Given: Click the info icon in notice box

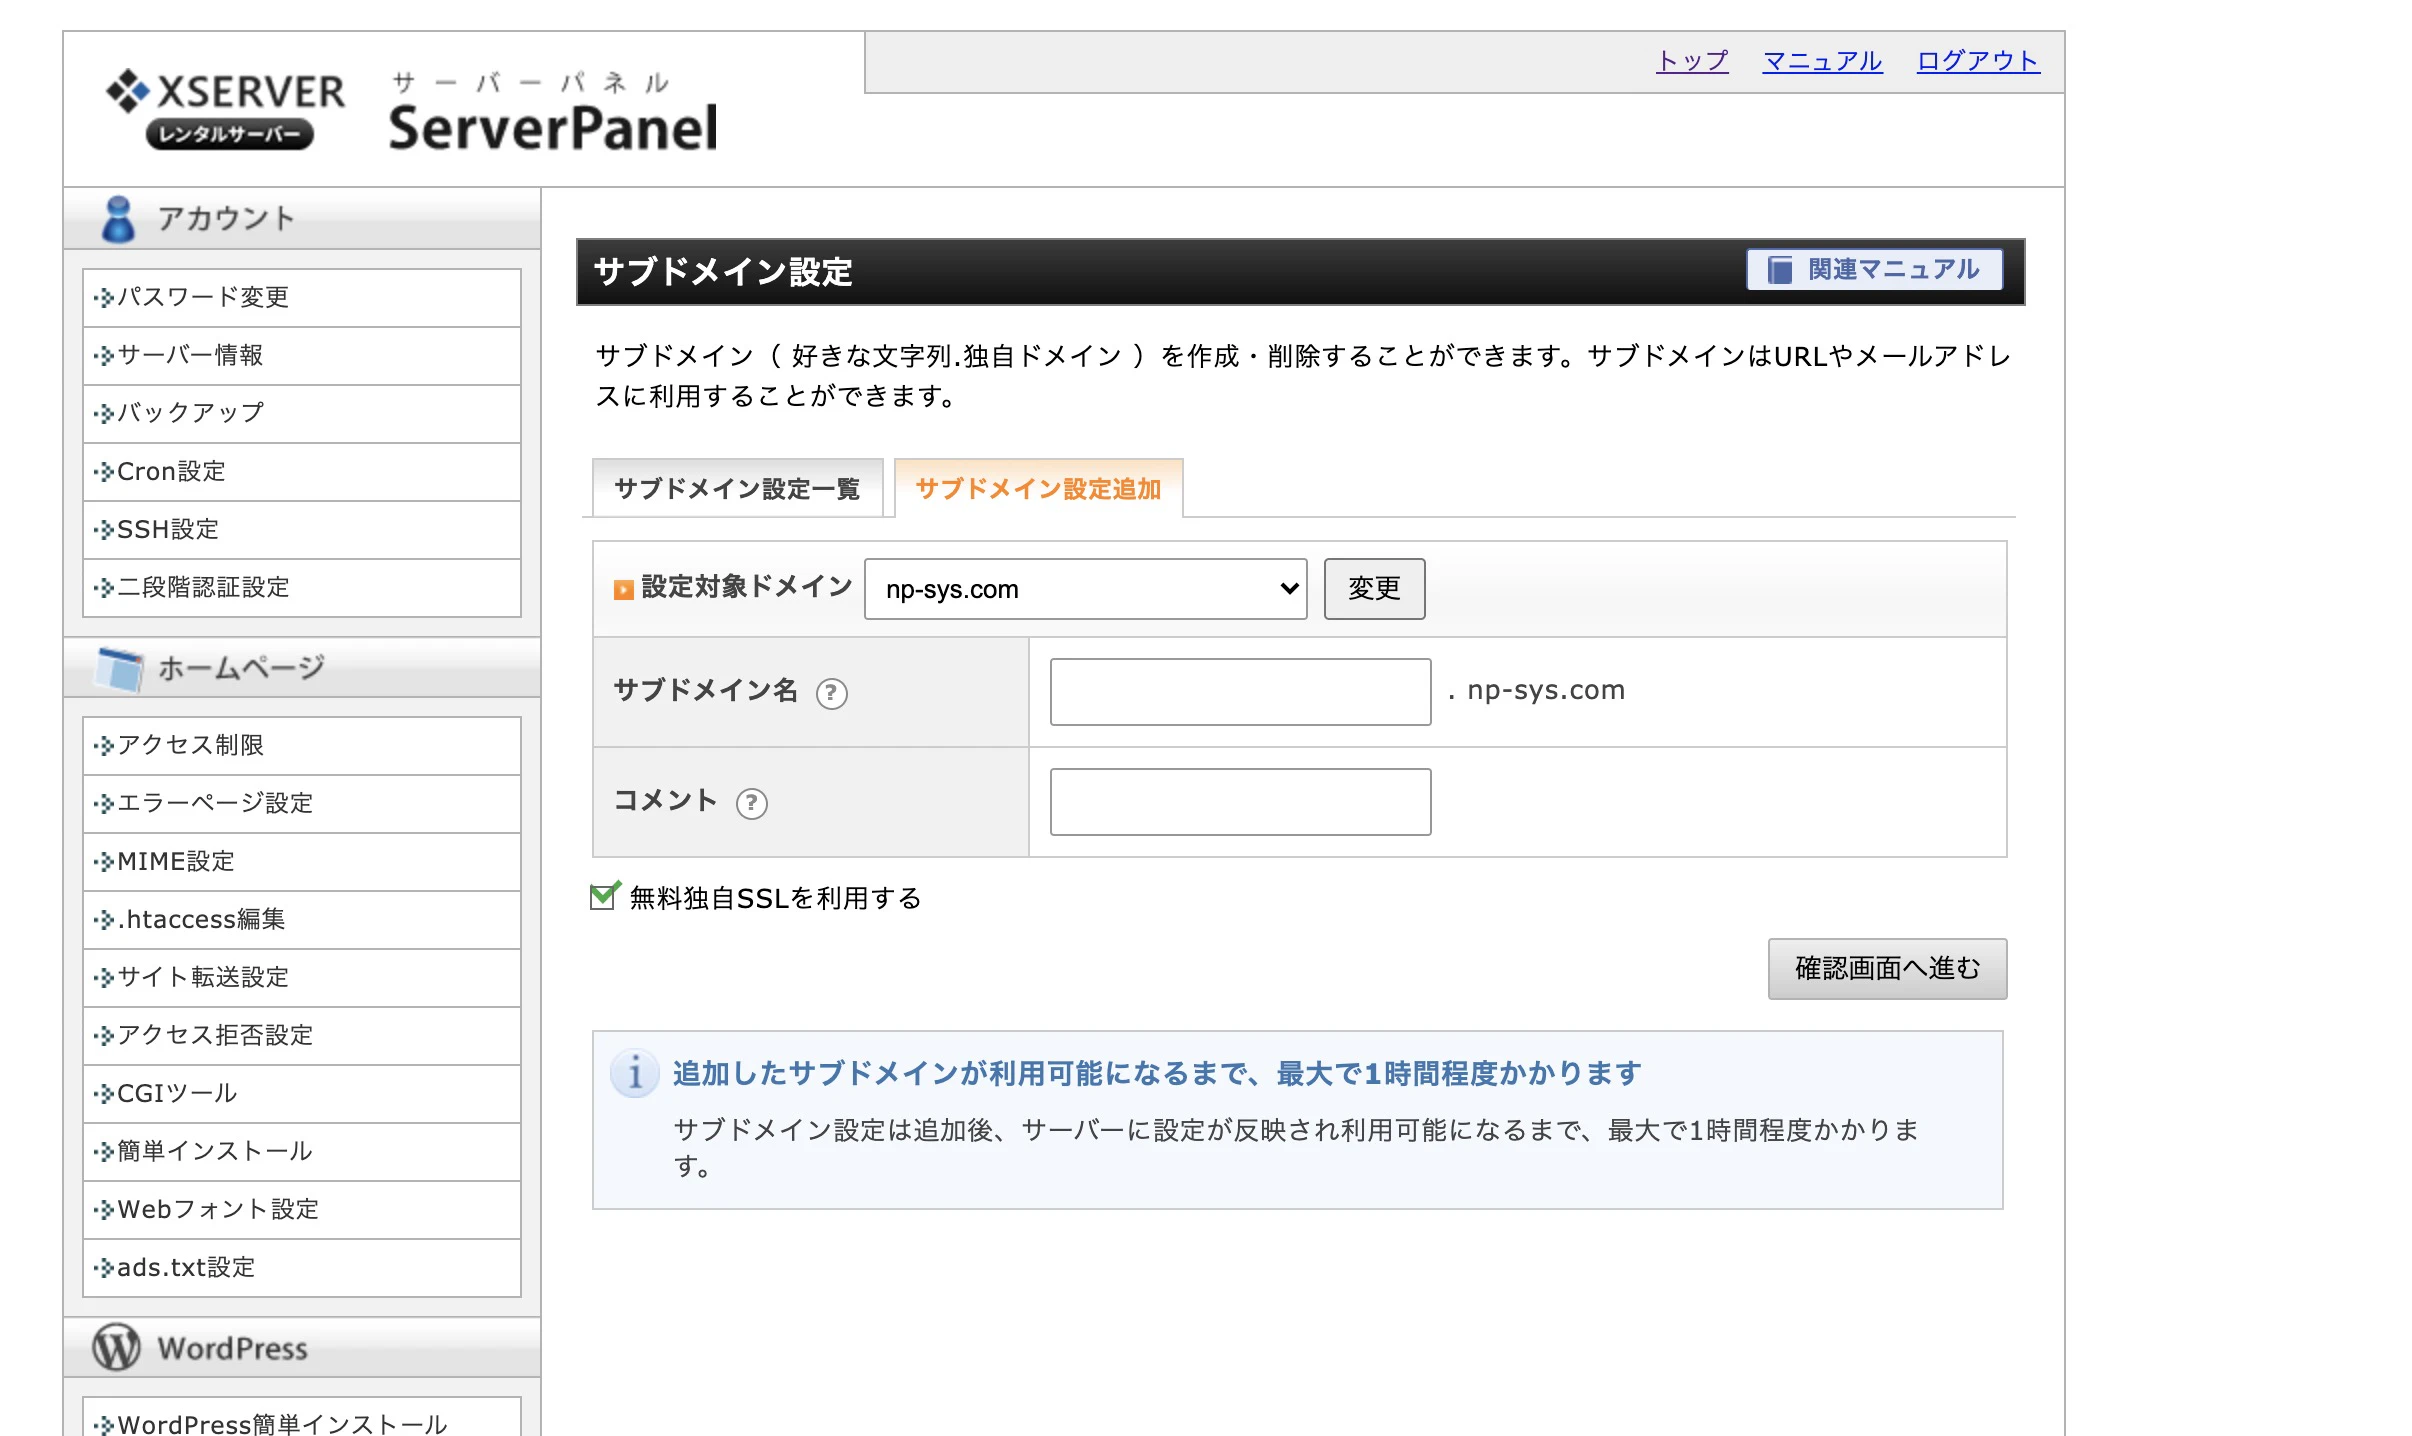Looking at the screenshot, I should [x=634, y=1074].
